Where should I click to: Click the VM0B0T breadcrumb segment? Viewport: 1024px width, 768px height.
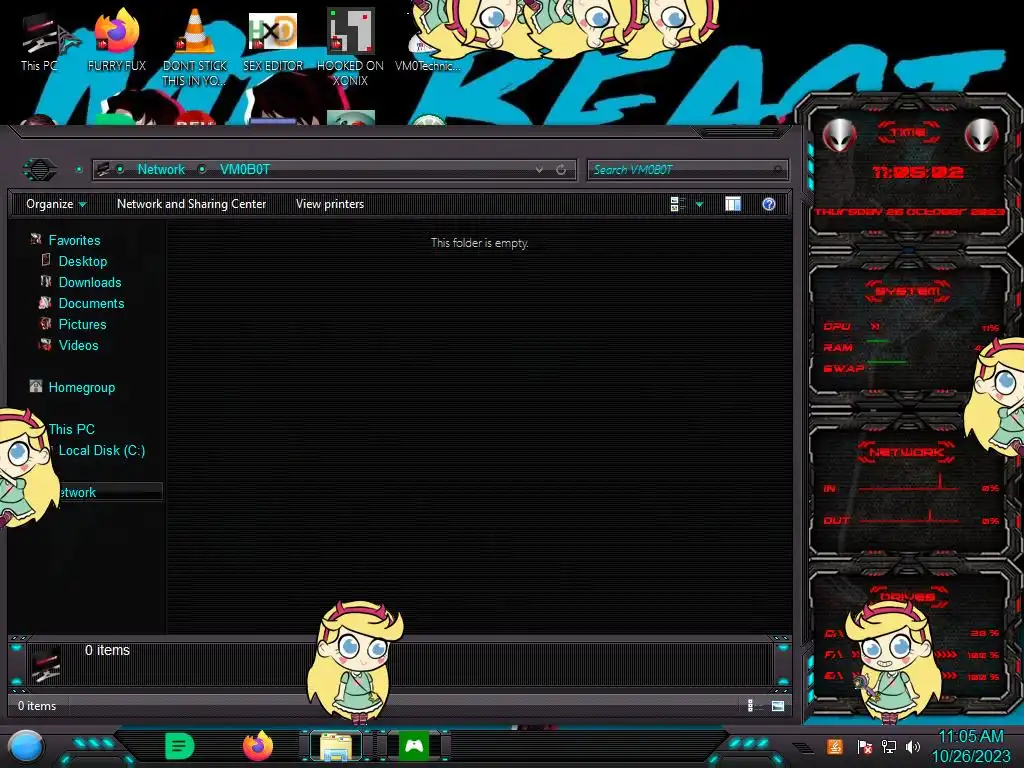245,170
